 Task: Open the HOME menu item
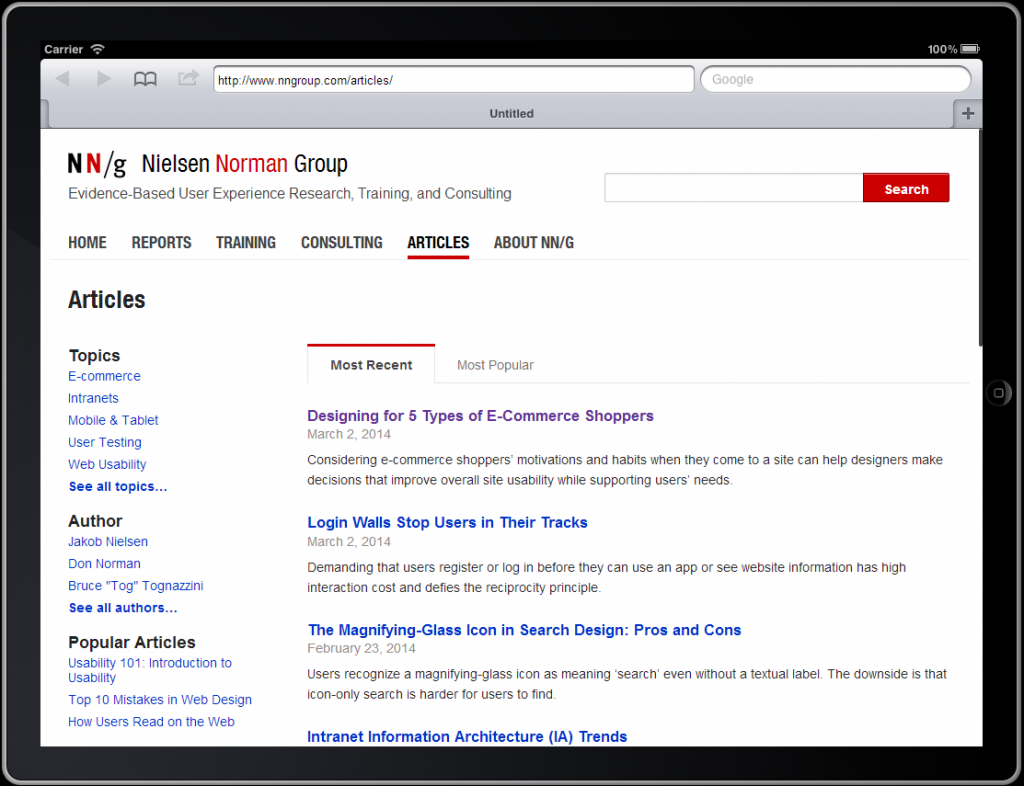click(87, 243)
